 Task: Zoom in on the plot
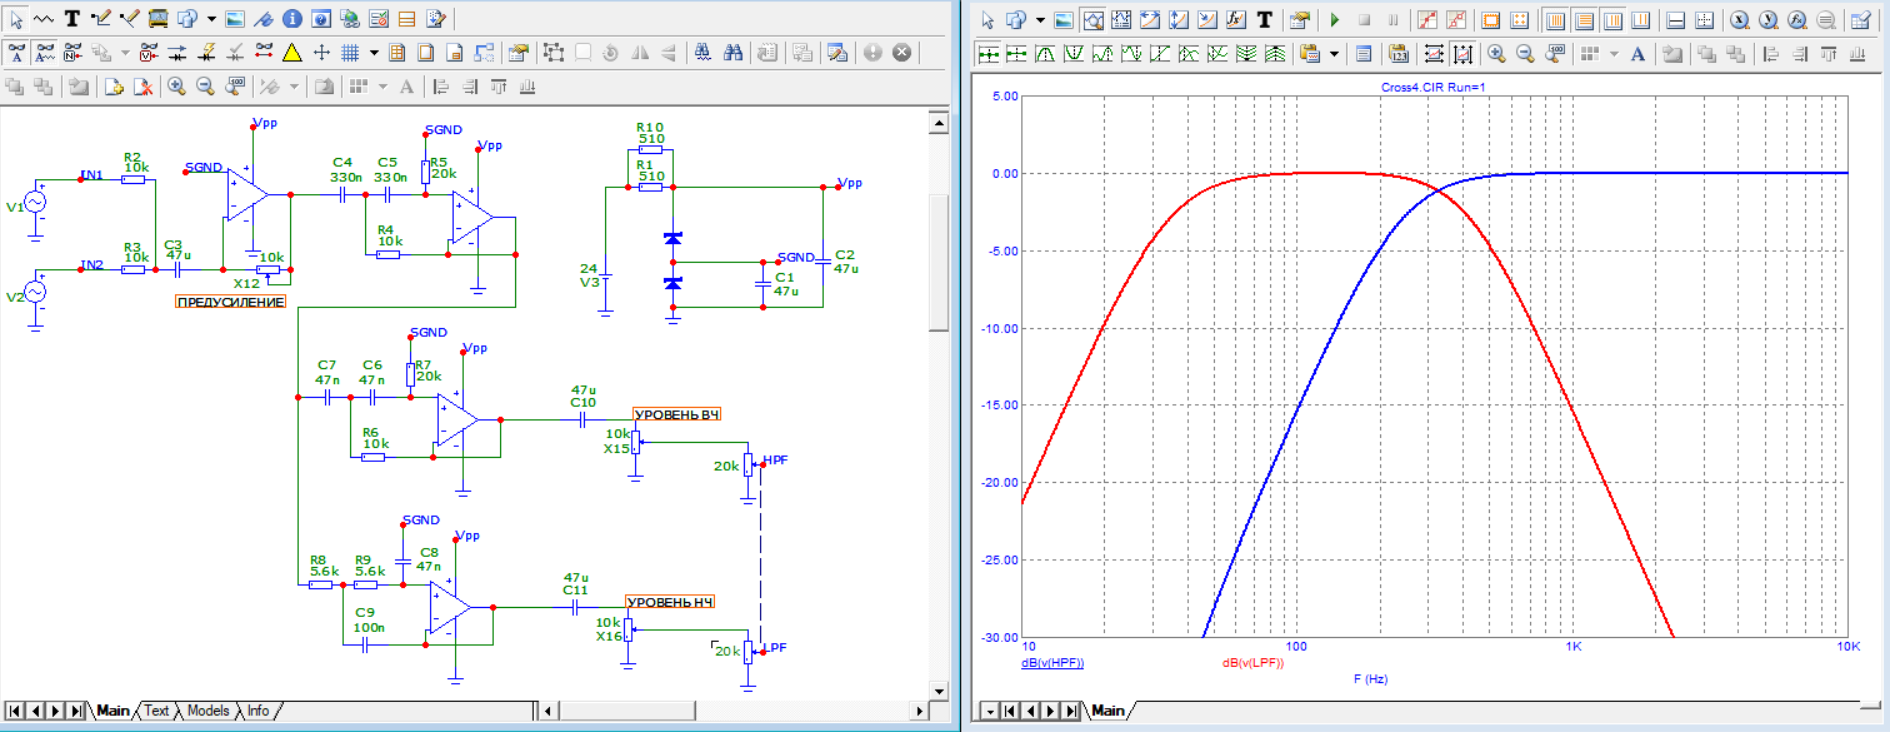pyautogui.click(x=1496, y=54)
